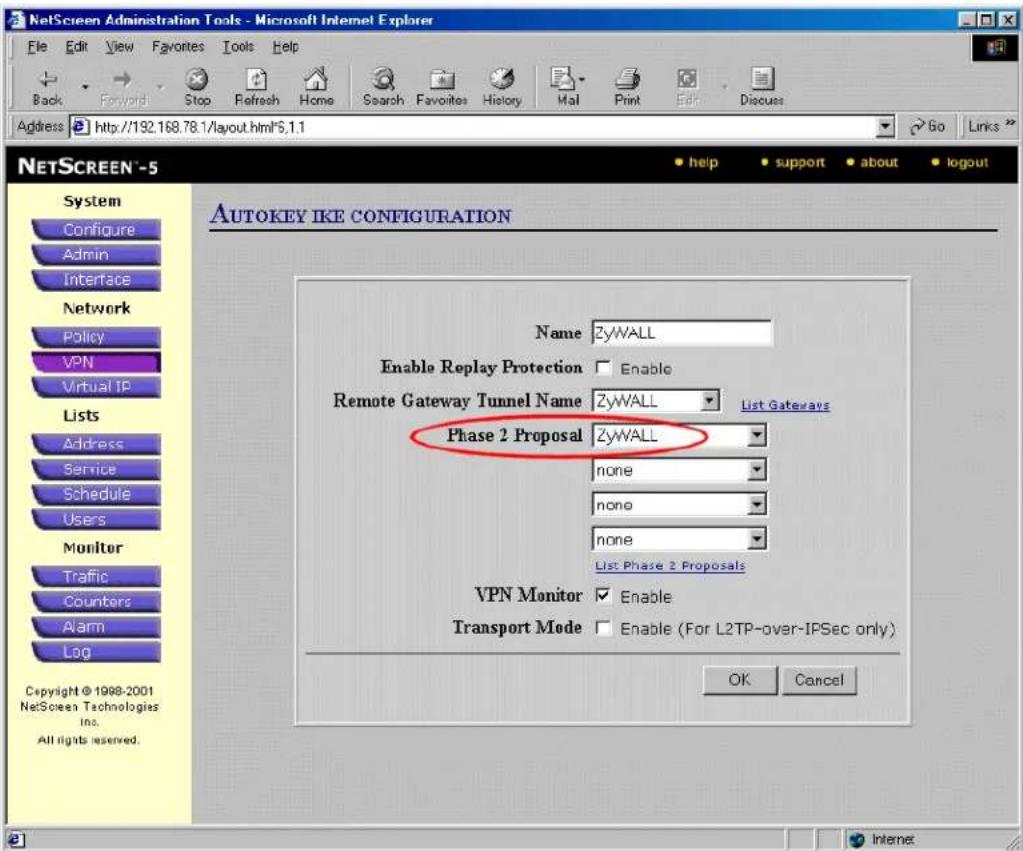Open the Favorites menu

[177, 47]
